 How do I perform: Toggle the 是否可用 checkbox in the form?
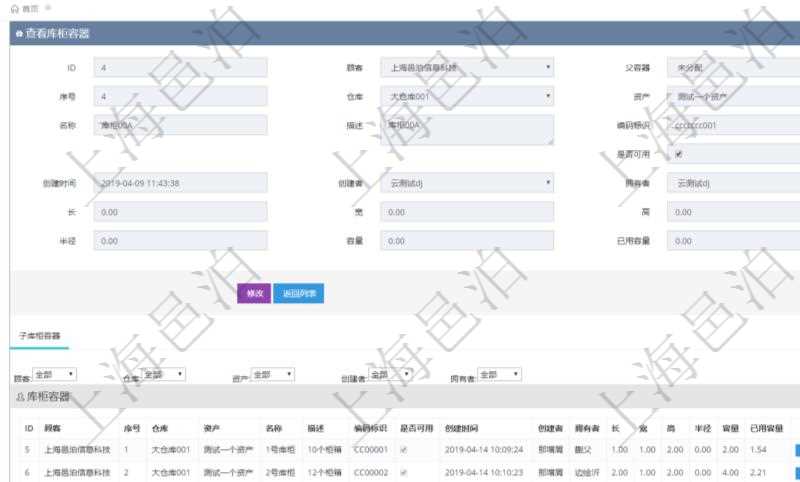coord(679,154)
